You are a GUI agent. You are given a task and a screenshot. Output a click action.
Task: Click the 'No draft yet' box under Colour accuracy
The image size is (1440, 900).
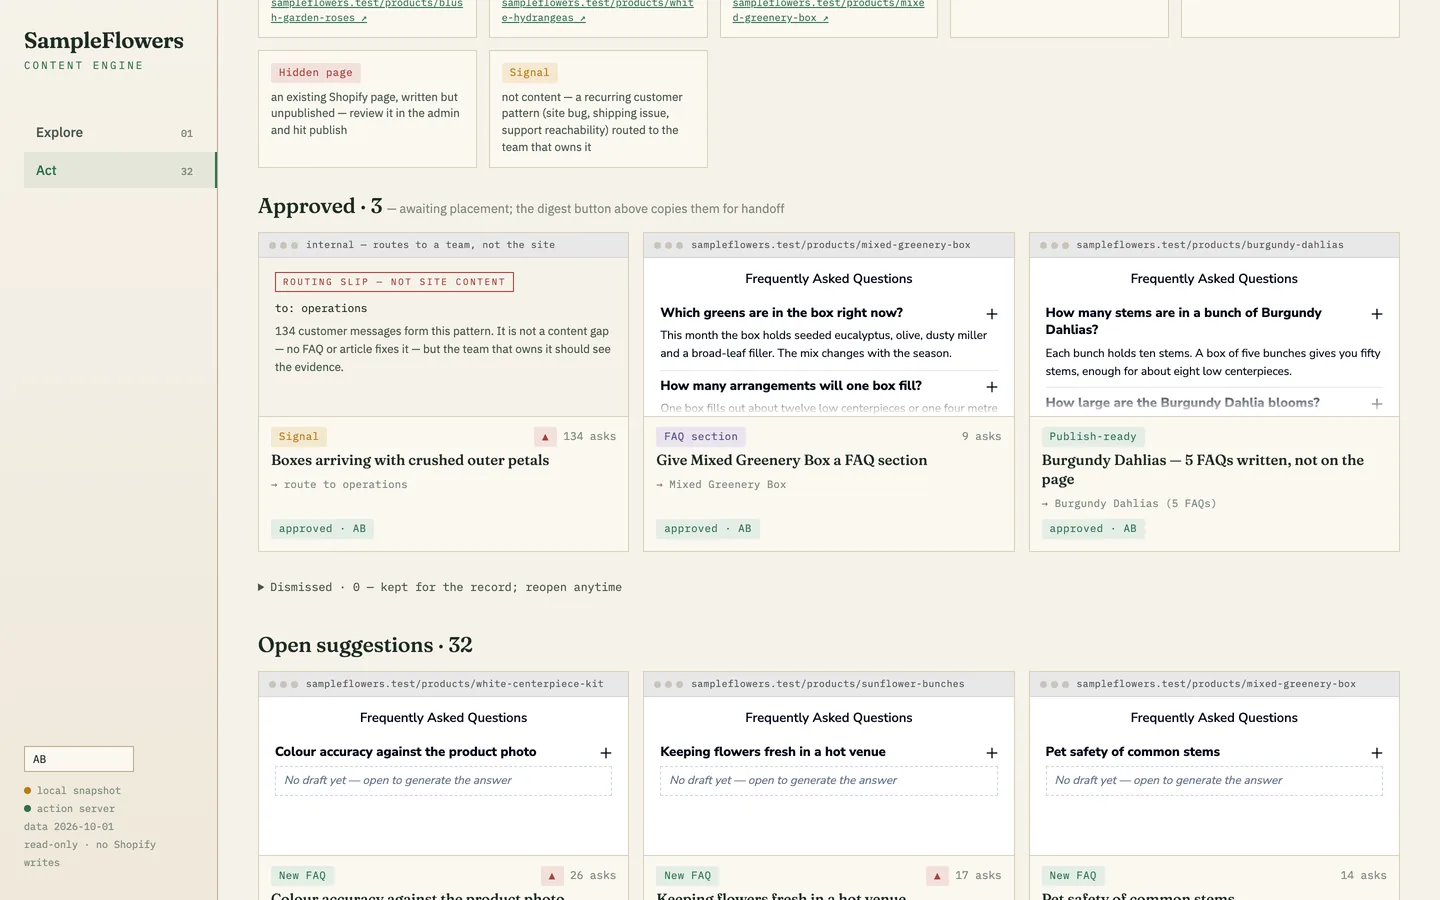[x=443, y=781]
